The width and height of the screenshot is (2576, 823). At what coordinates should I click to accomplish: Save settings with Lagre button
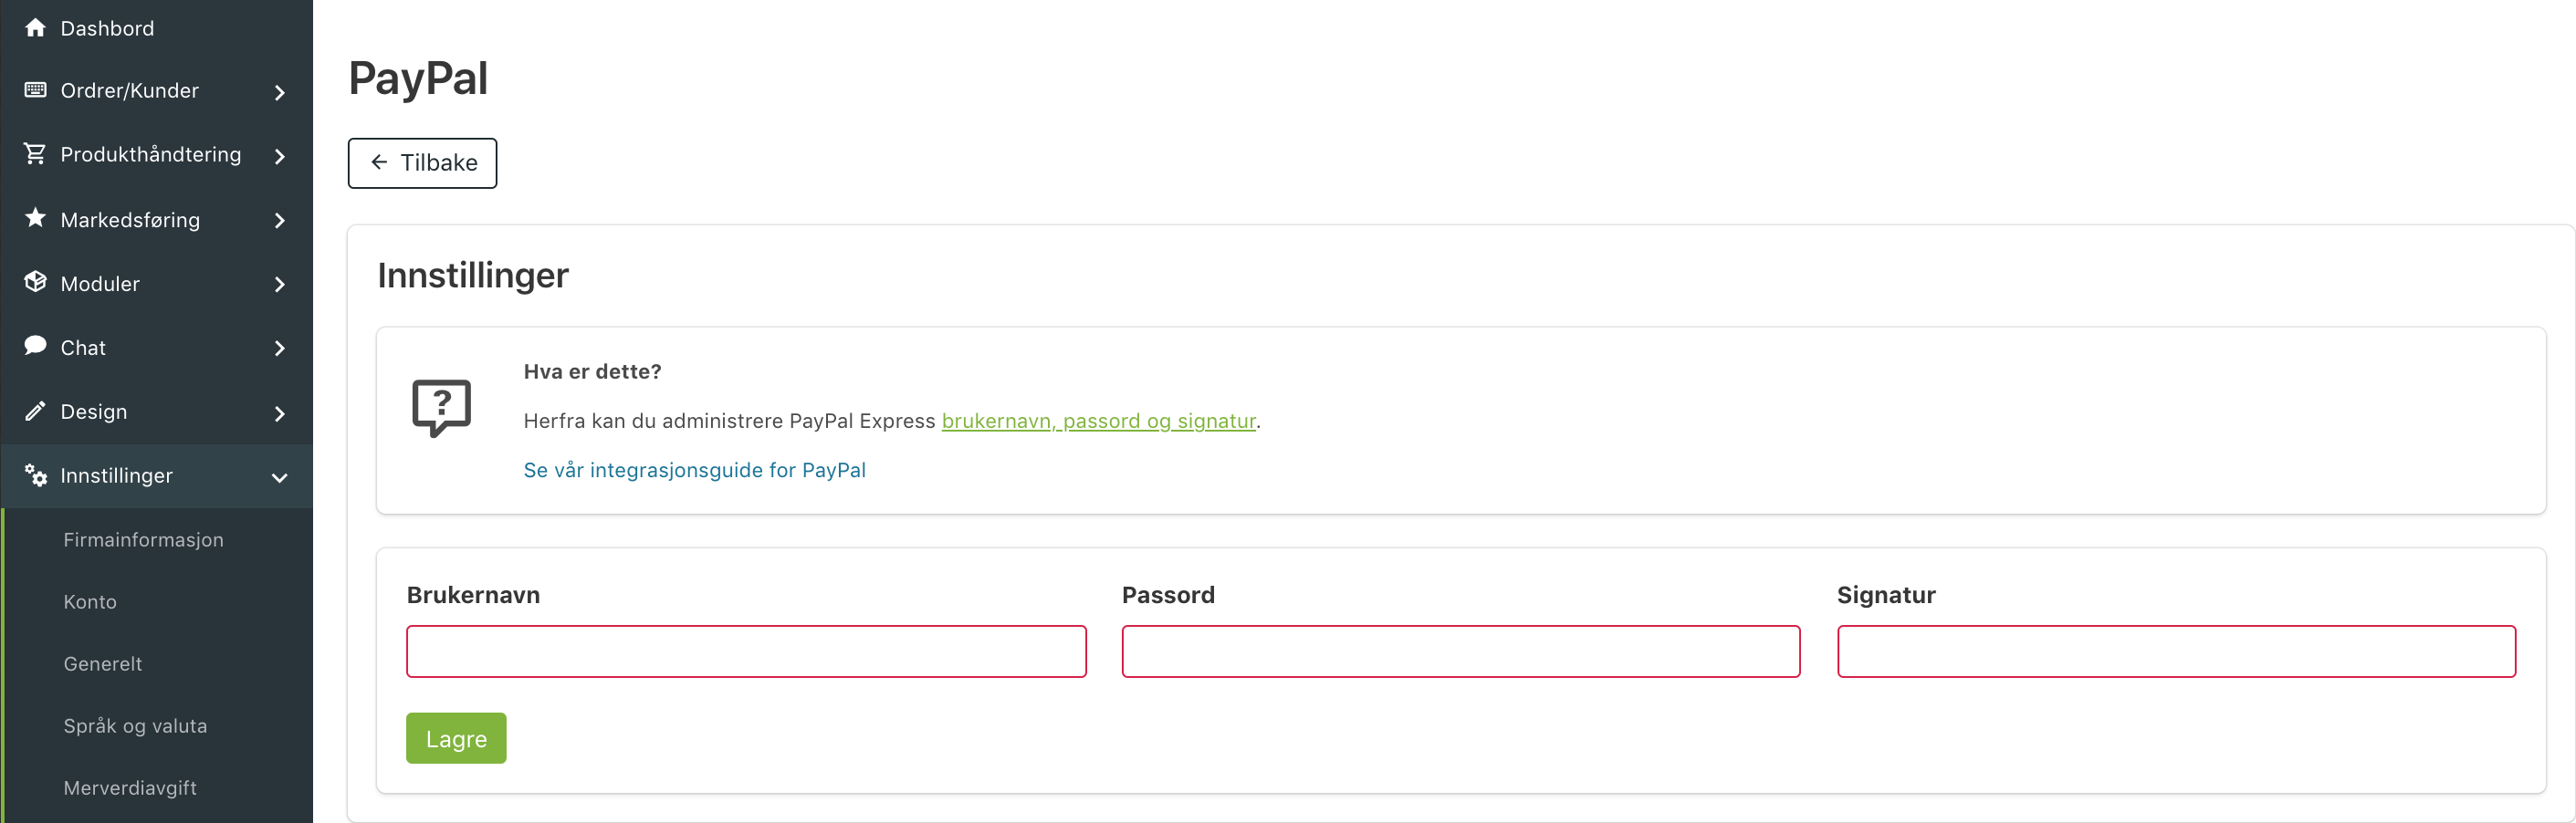tap(456, 738)
